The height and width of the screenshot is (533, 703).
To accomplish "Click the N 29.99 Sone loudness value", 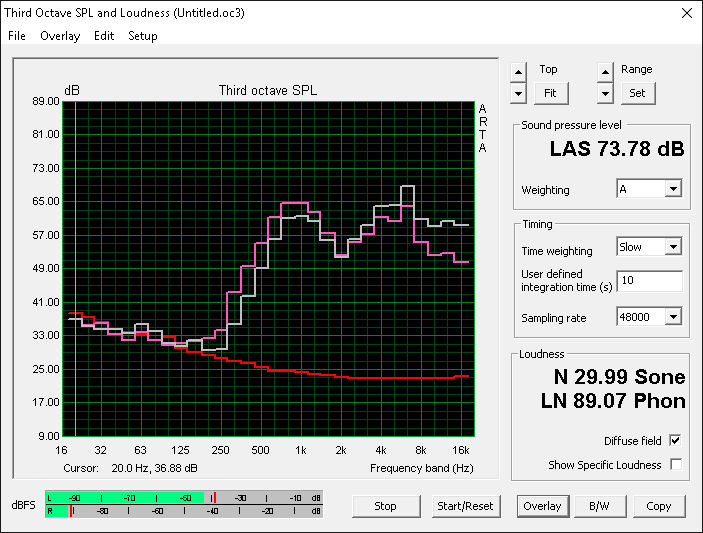I will point(619,377).
